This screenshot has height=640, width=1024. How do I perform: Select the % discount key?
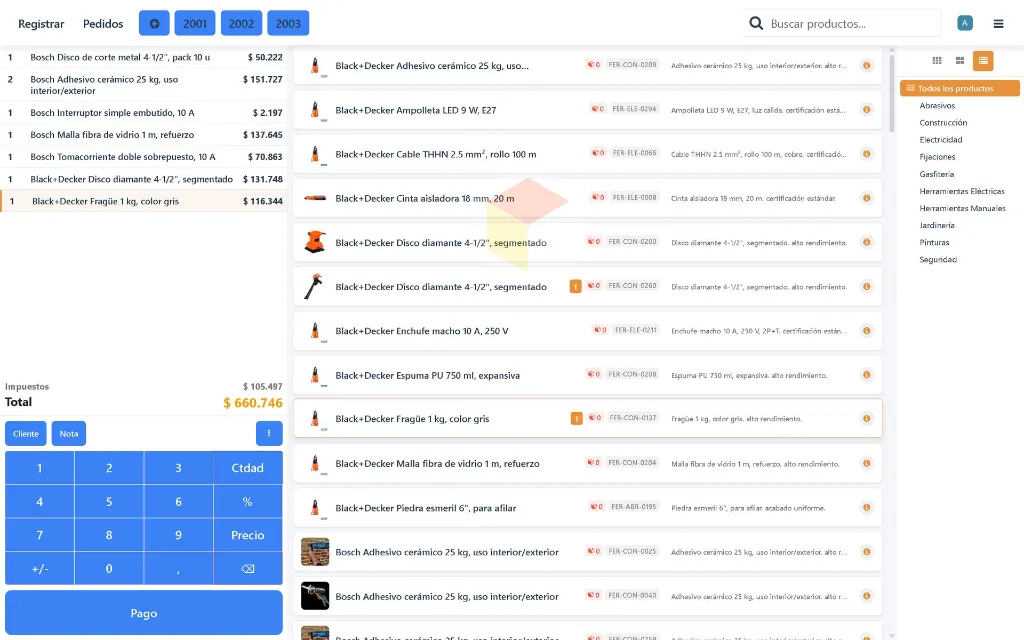248,502
